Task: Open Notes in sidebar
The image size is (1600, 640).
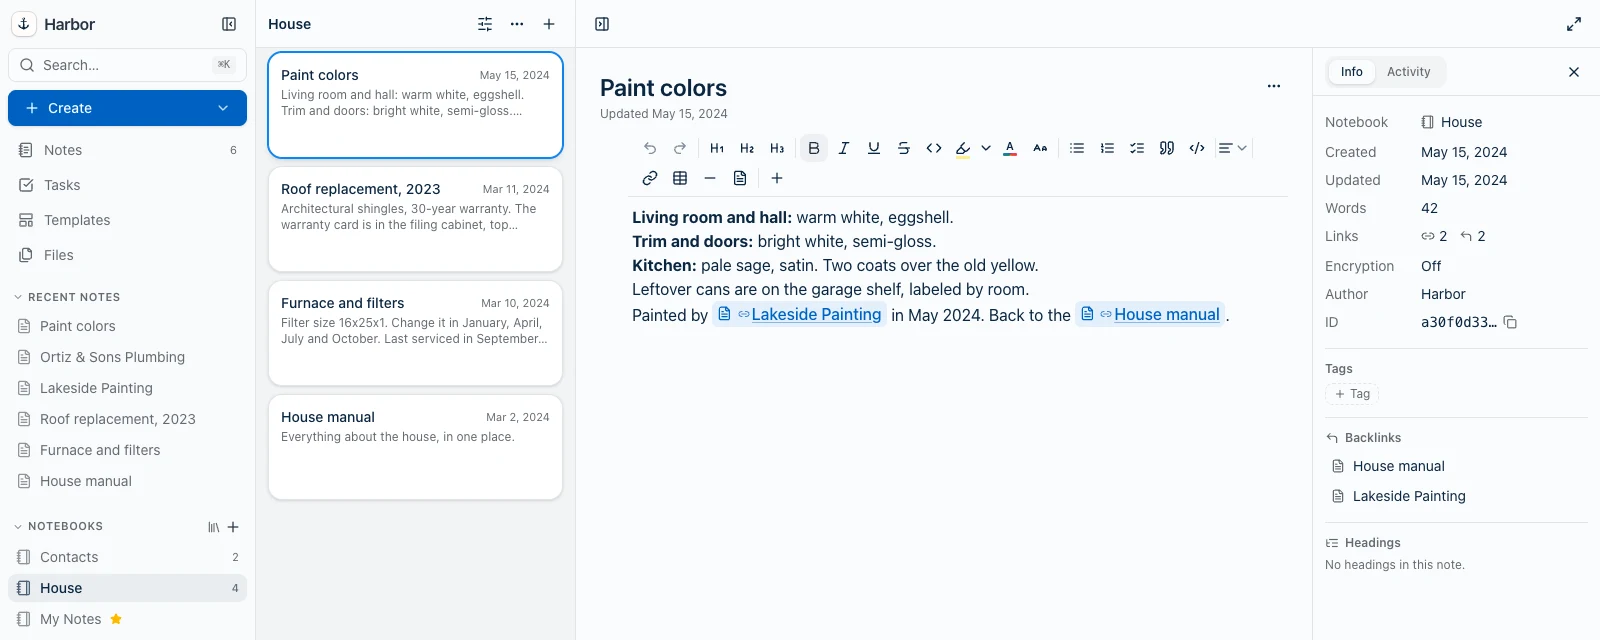Action: pos(128,150)
